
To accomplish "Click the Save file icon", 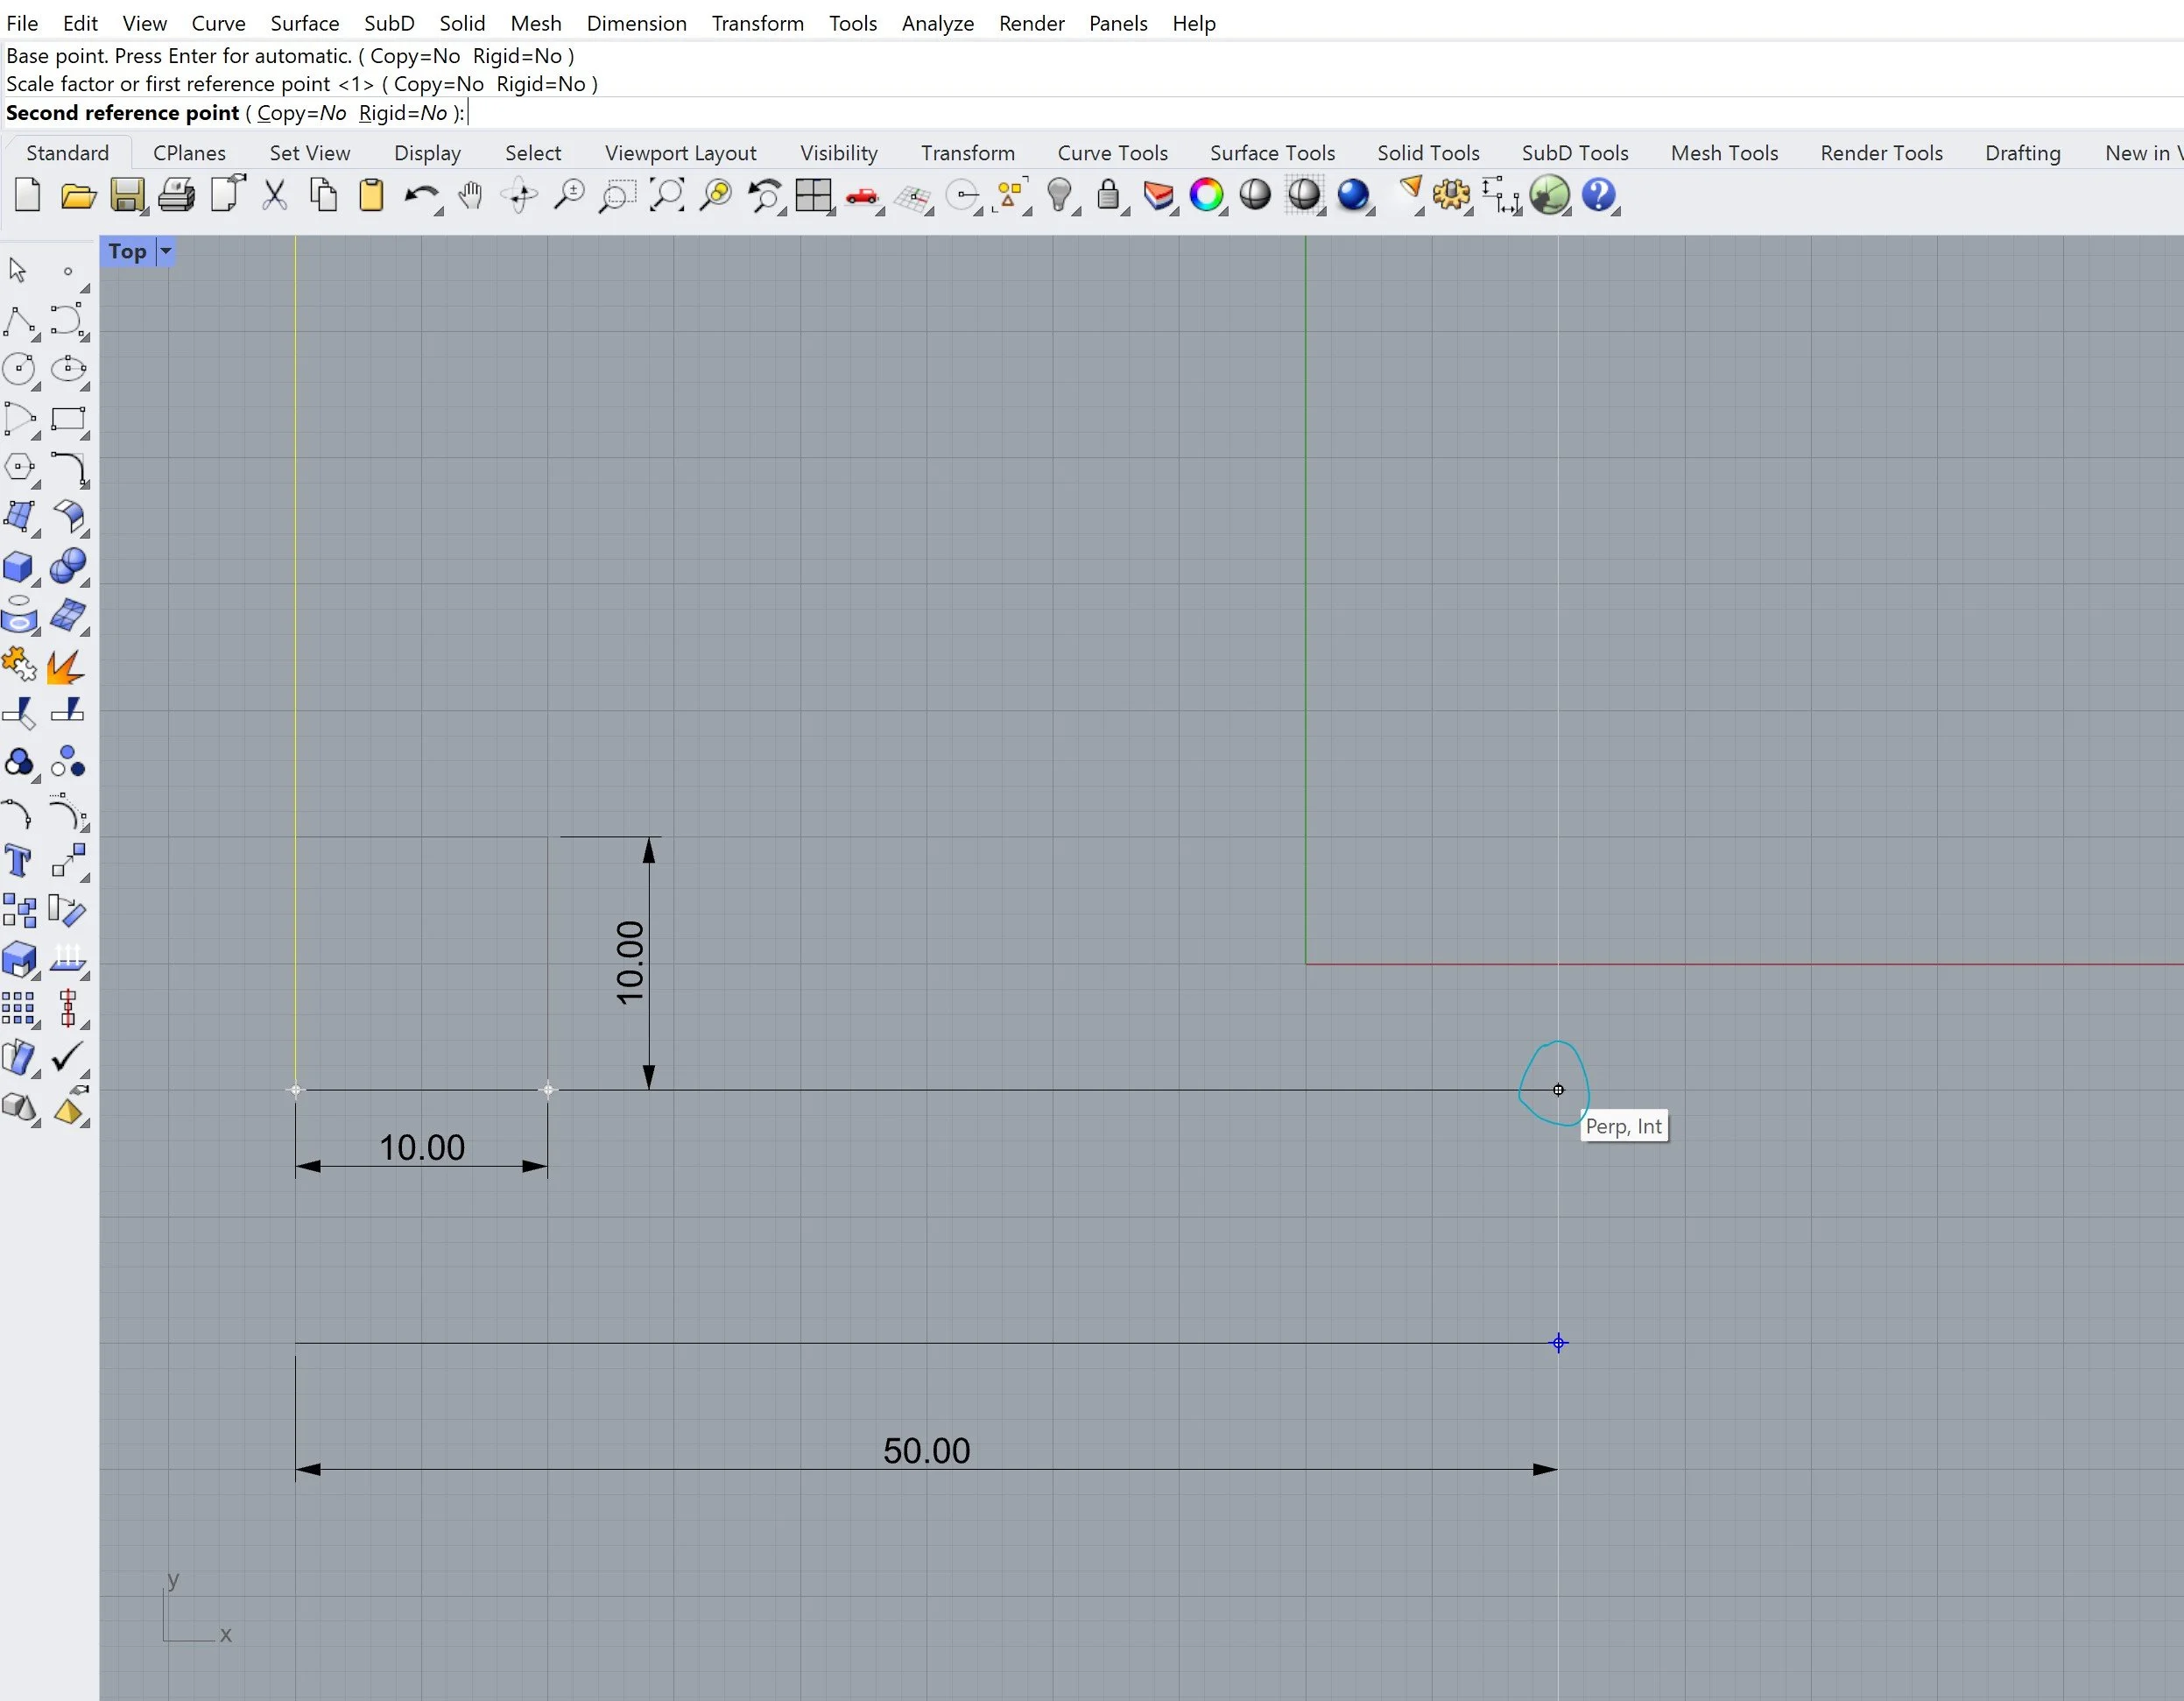I will (x=126, y=195).
